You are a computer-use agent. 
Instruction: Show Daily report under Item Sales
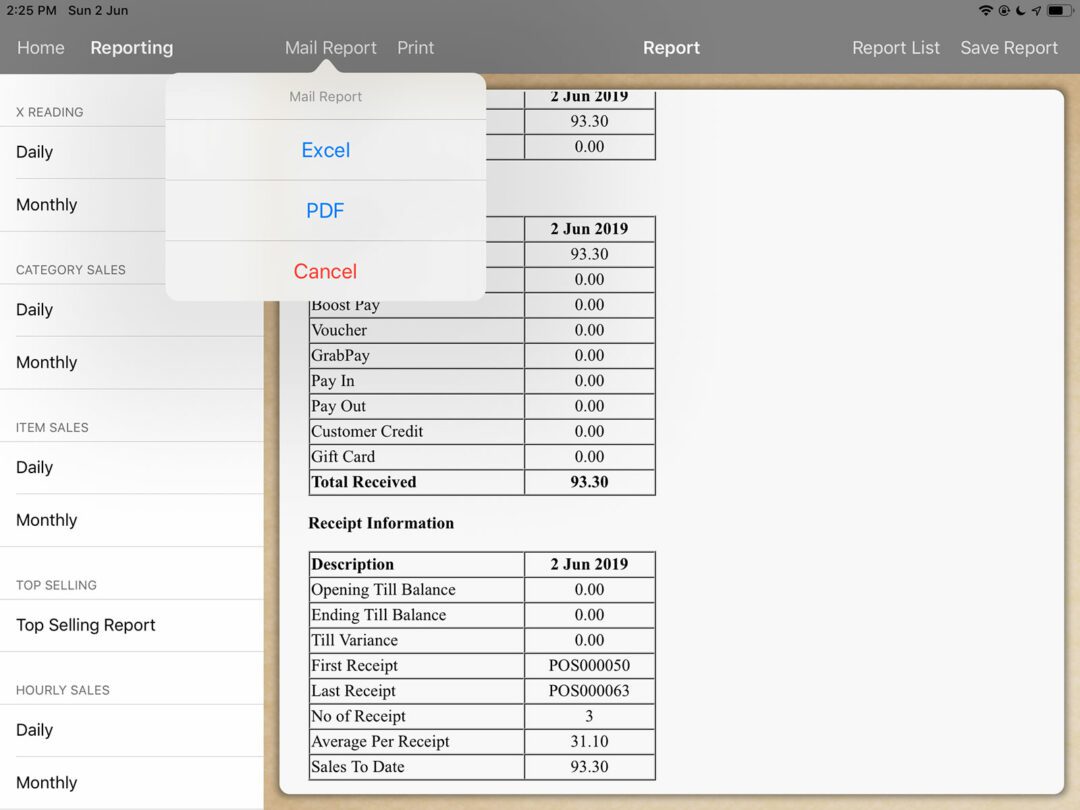(x=35, y=468)
